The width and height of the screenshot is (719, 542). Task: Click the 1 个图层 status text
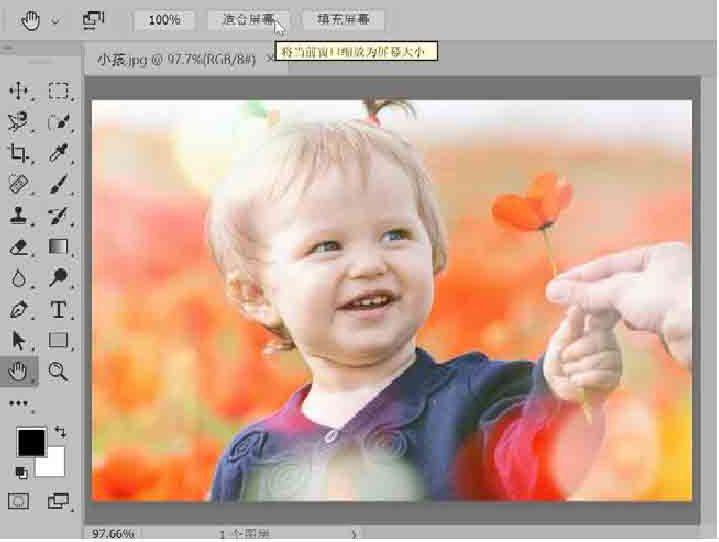(244, 534)
